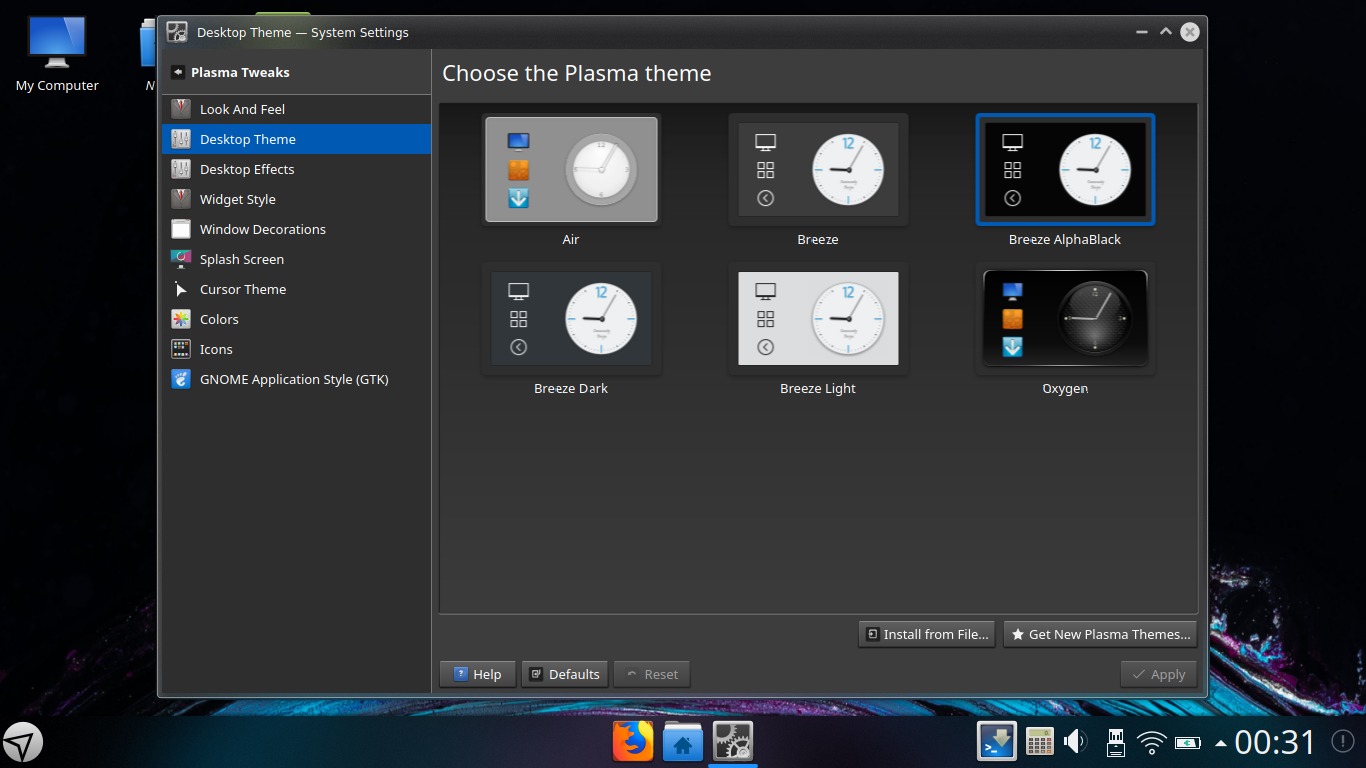Click the Icons sidebar icon
1366x768 pixels.
pos(181,349)
